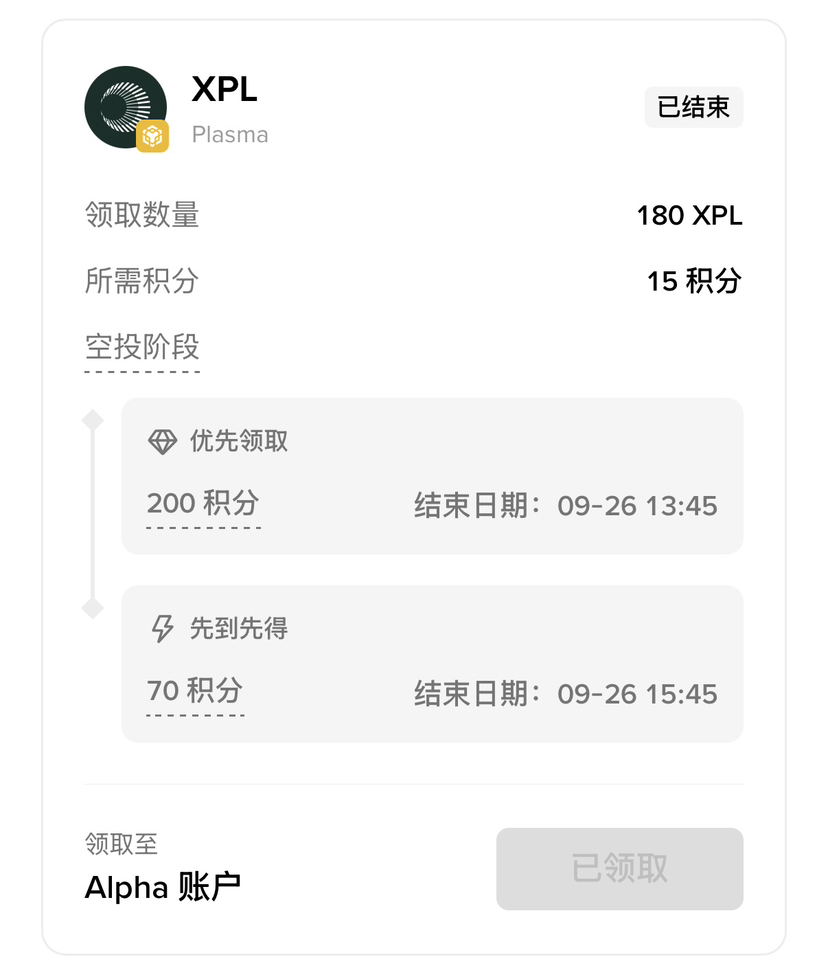Click the underlined 70 积分 threshold
Screen dimensions: 828x968
195,691
